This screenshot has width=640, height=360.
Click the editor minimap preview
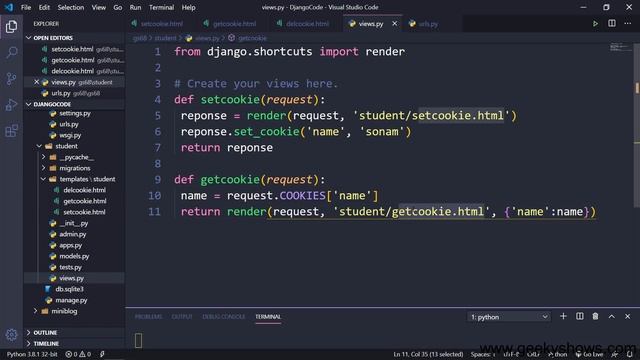tap(620, 47)
